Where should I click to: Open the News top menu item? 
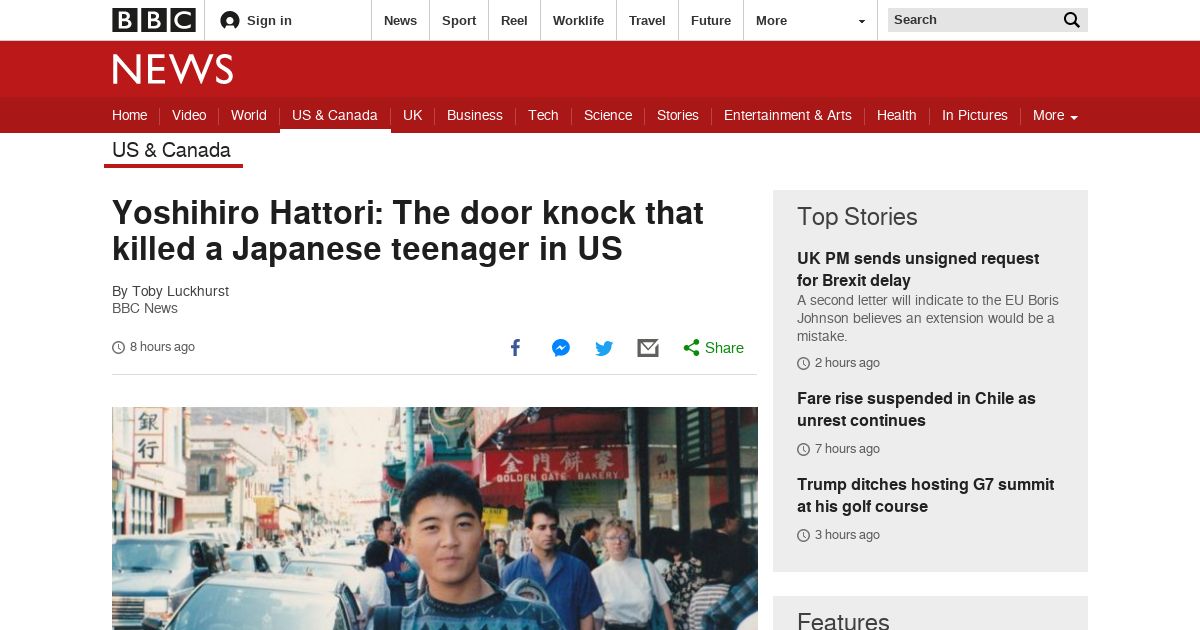(x=400, y=20)
